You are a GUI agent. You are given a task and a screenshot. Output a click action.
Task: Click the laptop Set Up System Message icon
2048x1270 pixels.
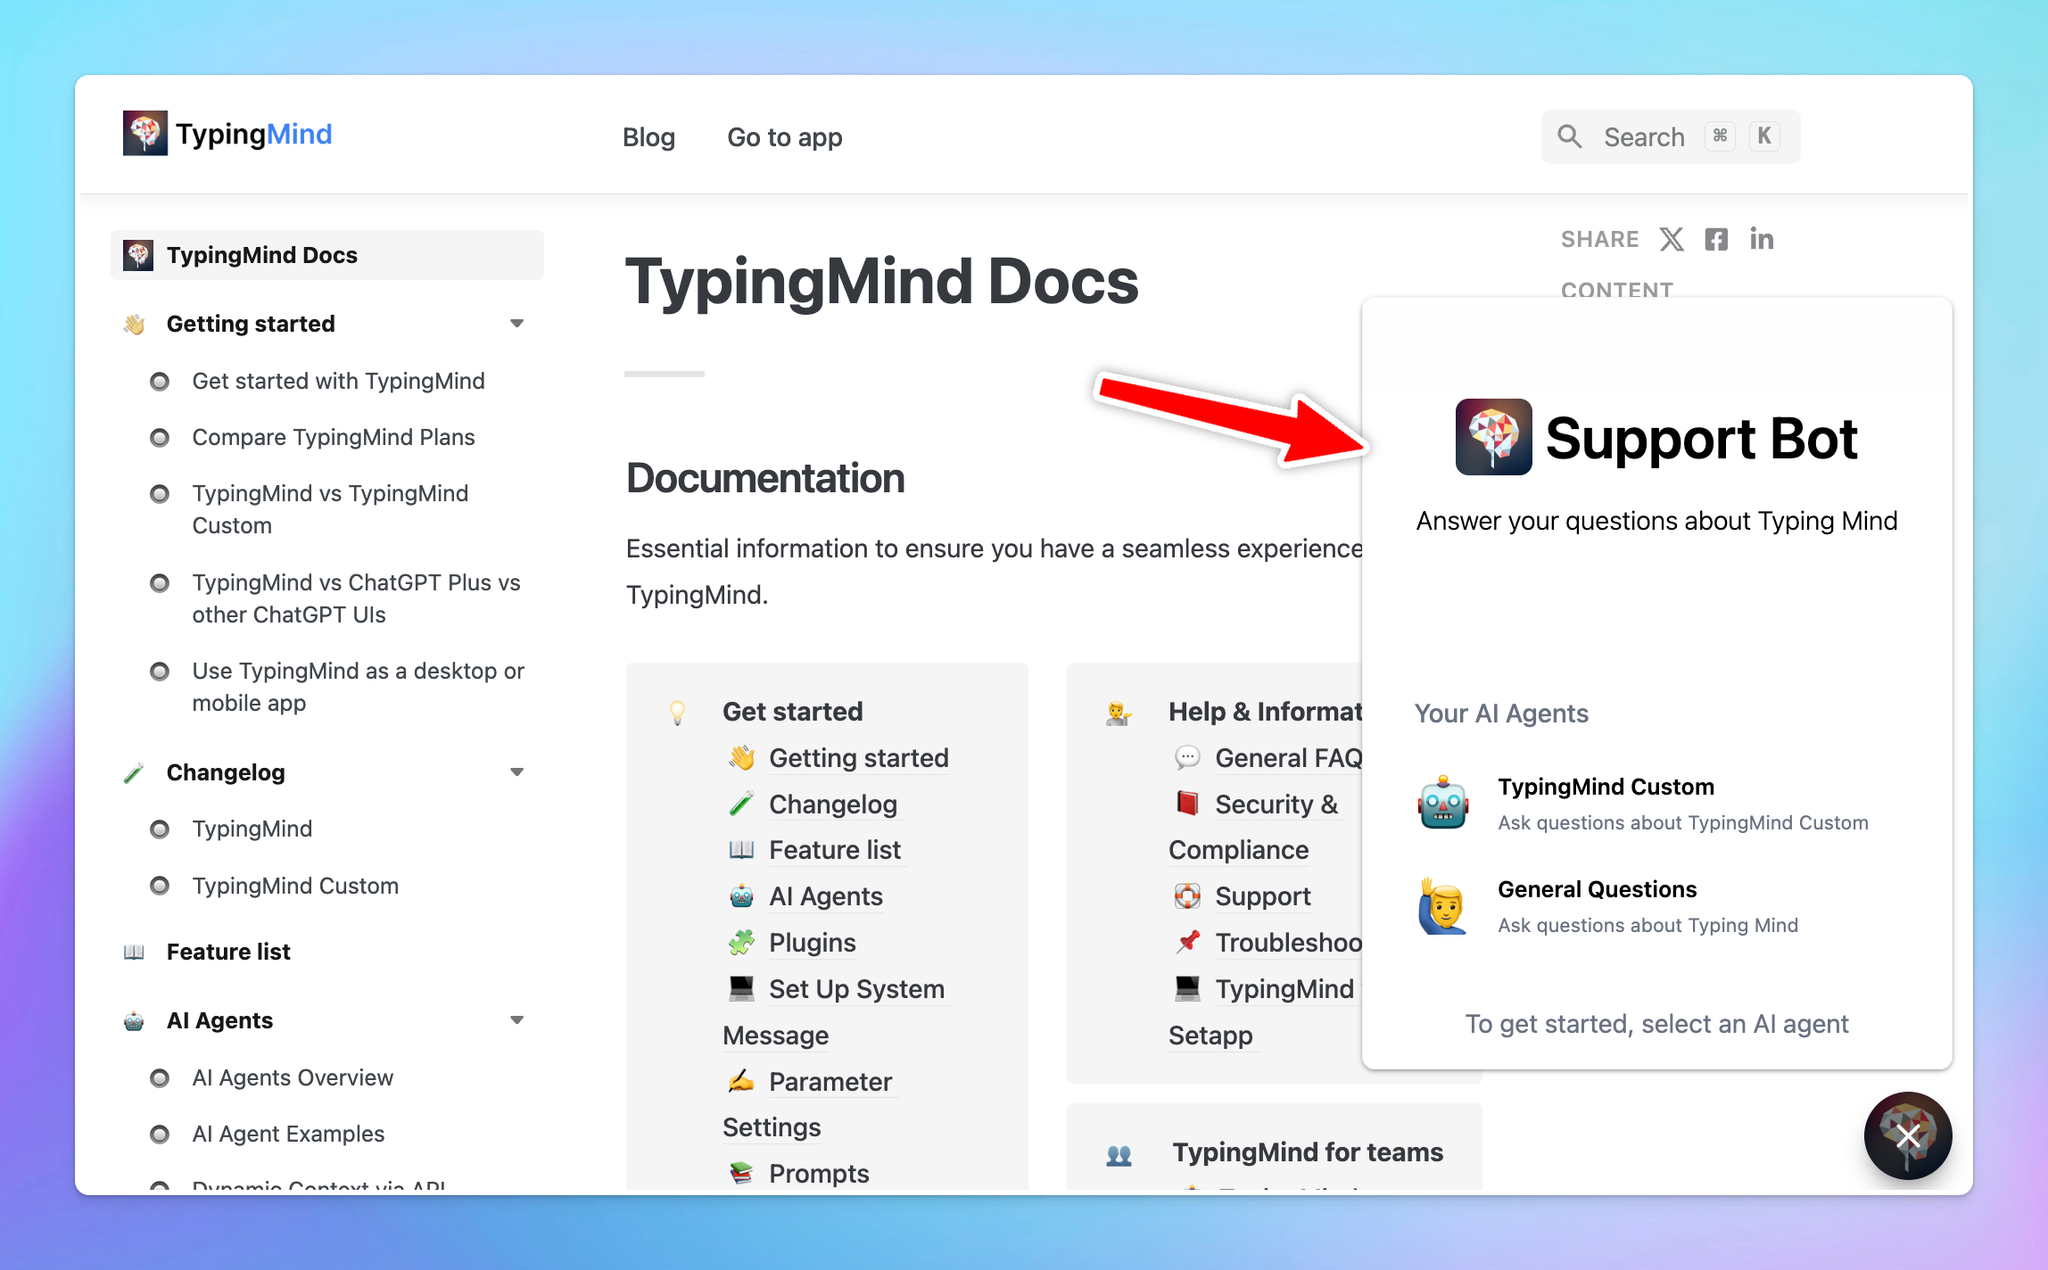pyautogui.click(x=741, y=988)
